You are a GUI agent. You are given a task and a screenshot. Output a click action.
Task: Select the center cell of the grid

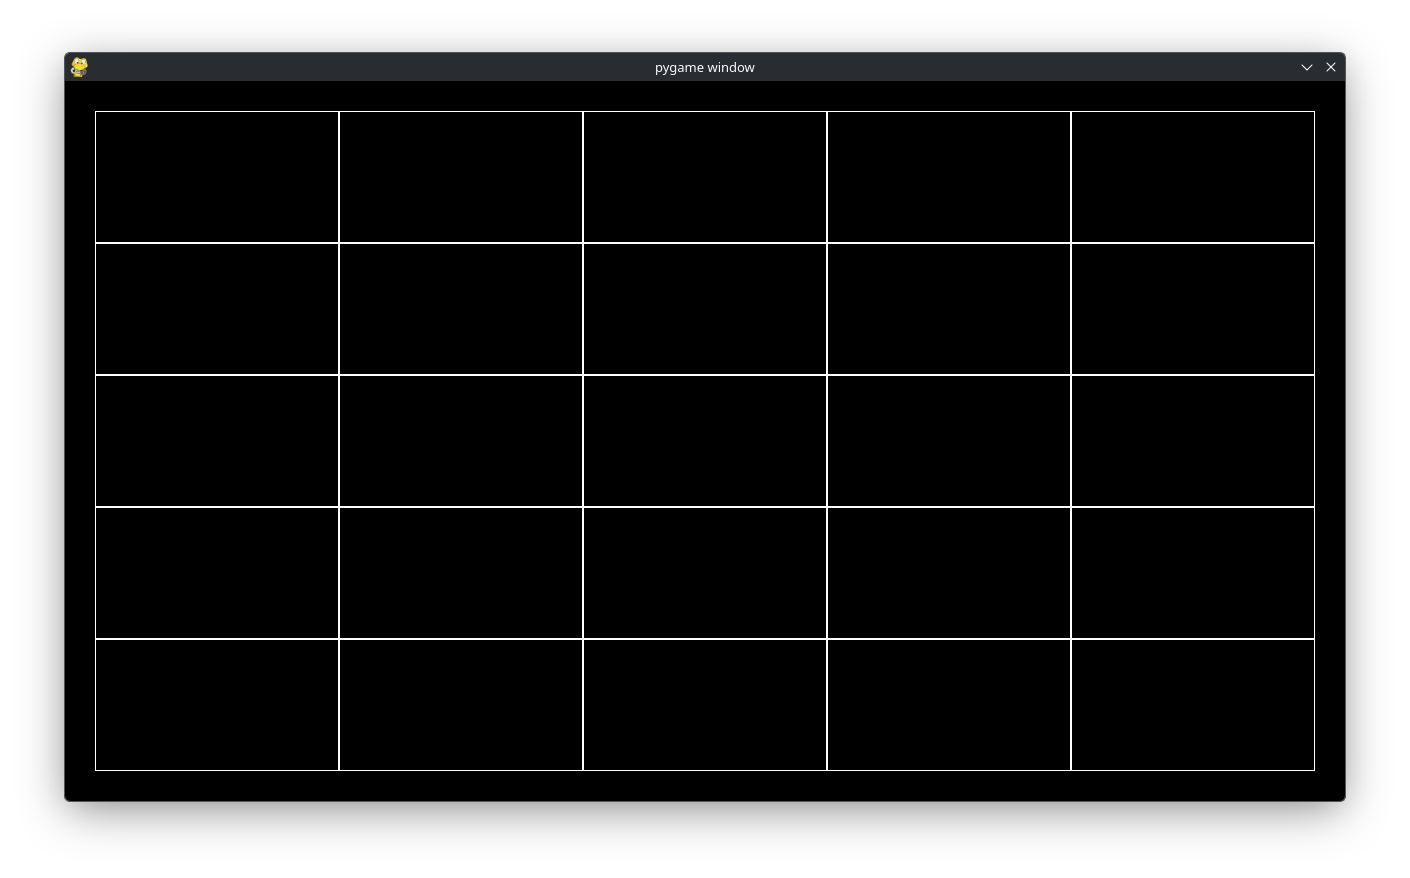705,441
